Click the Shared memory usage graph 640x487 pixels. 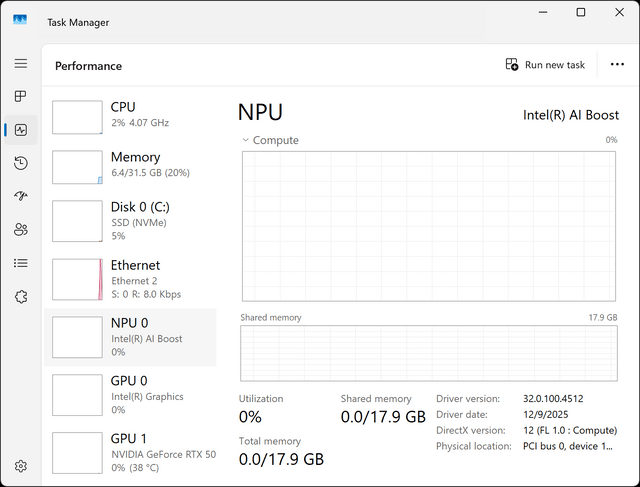pos(429,353)
